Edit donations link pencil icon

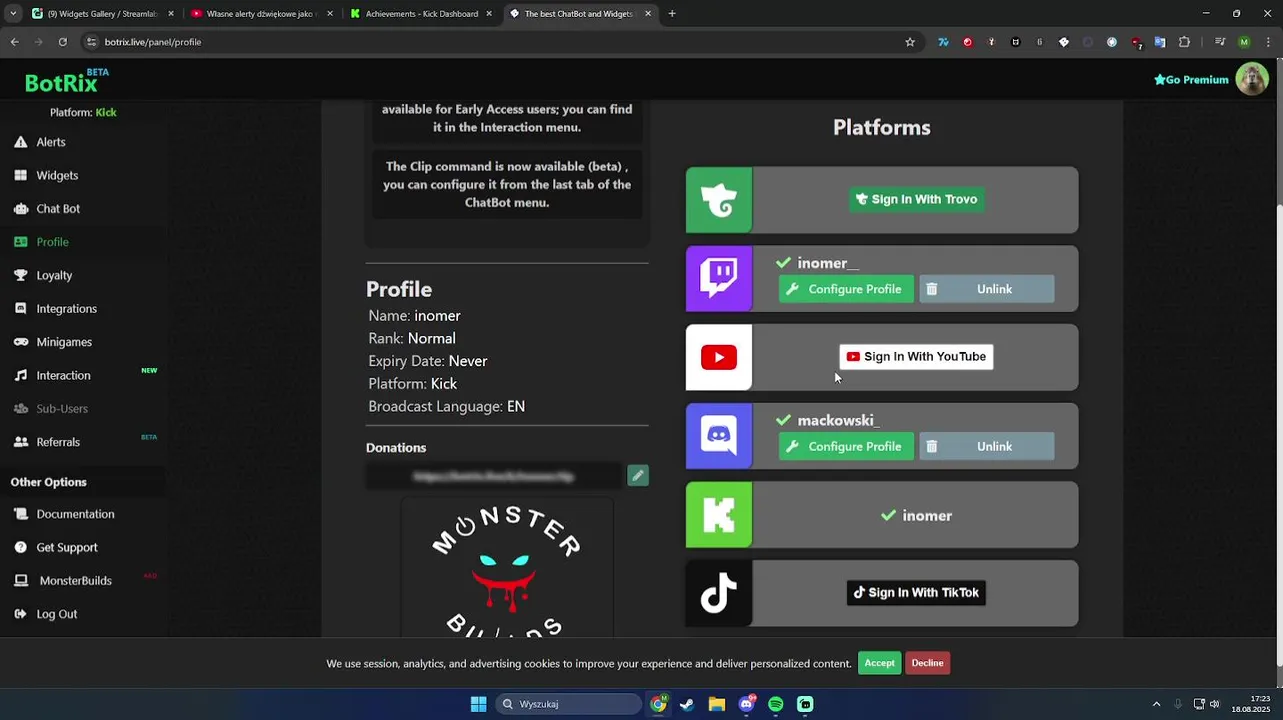638,476
